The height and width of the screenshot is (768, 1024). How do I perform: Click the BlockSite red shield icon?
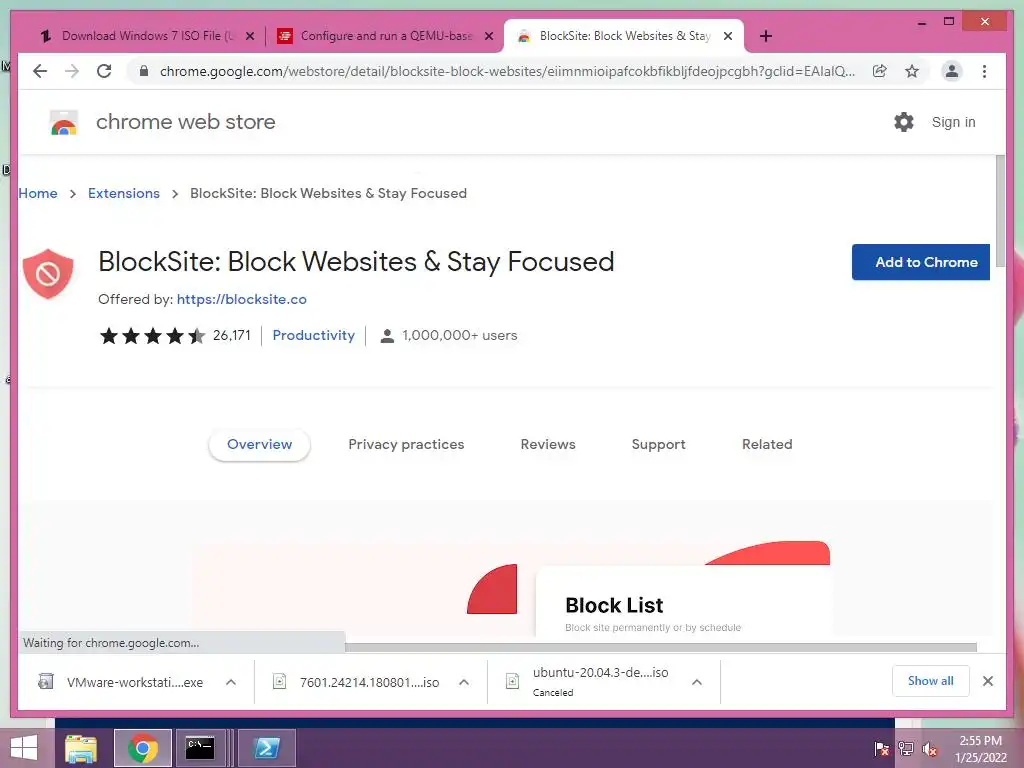pyautogui.click(x=48, y=274)
